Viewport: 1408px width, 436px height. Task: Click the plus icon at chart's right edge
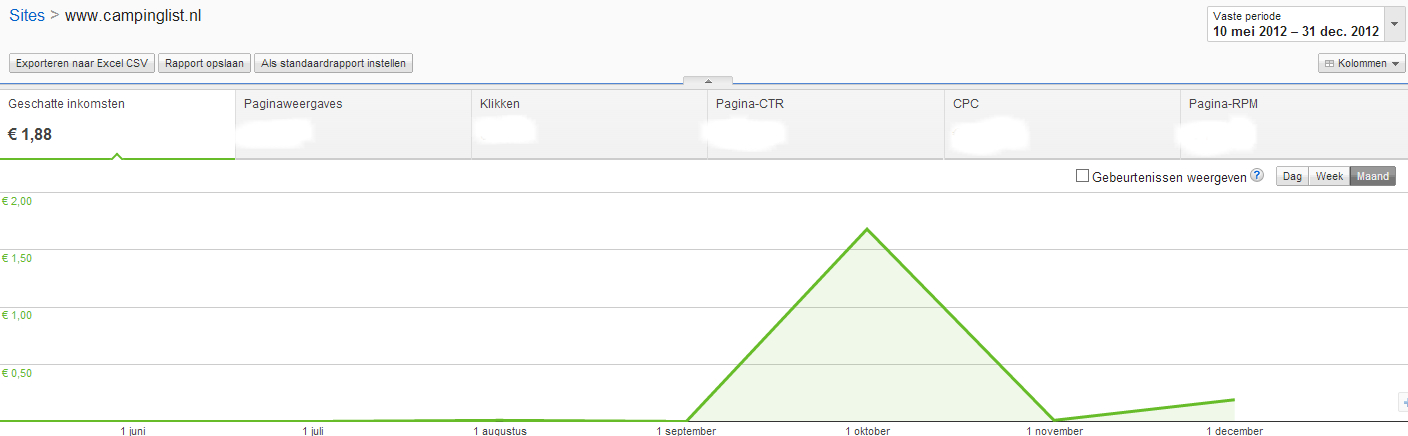1402,402
